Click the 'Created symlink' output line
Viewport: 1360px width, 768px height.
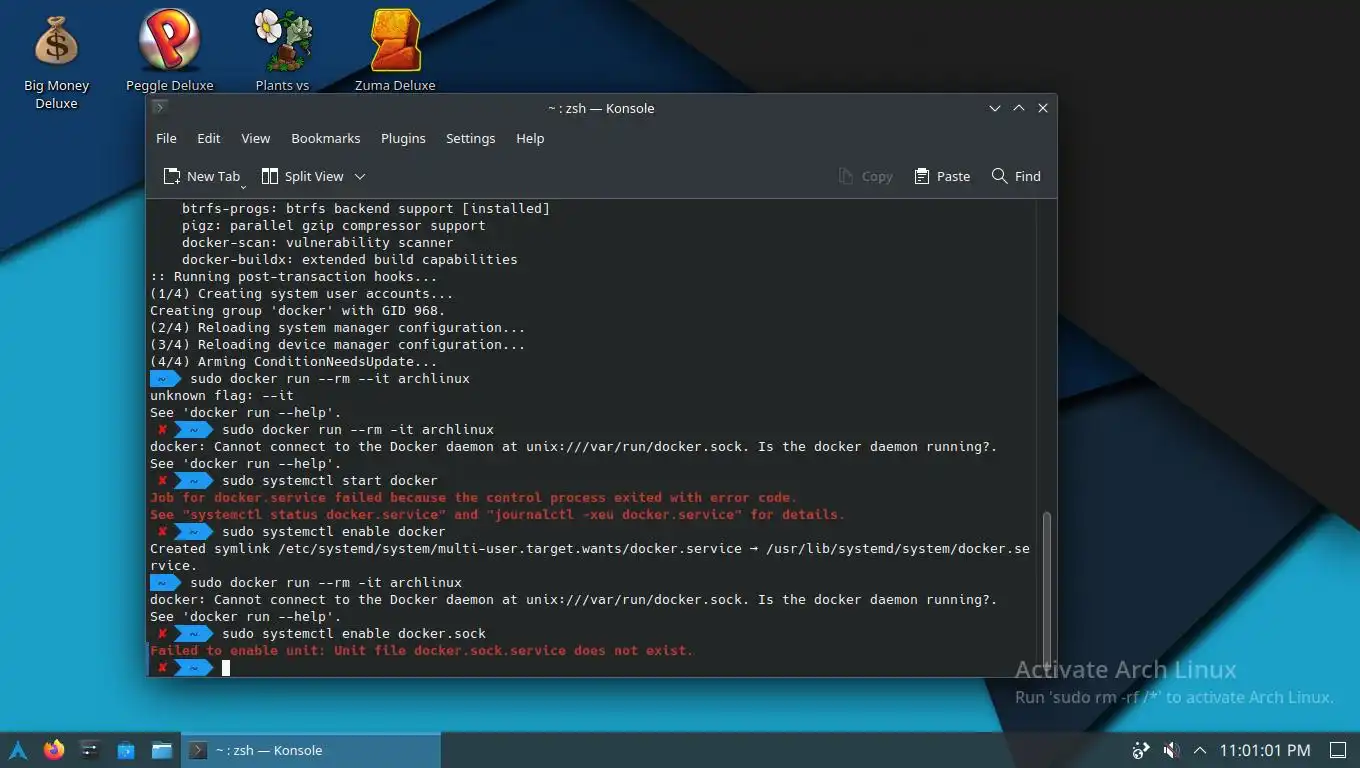click(590, 557)
